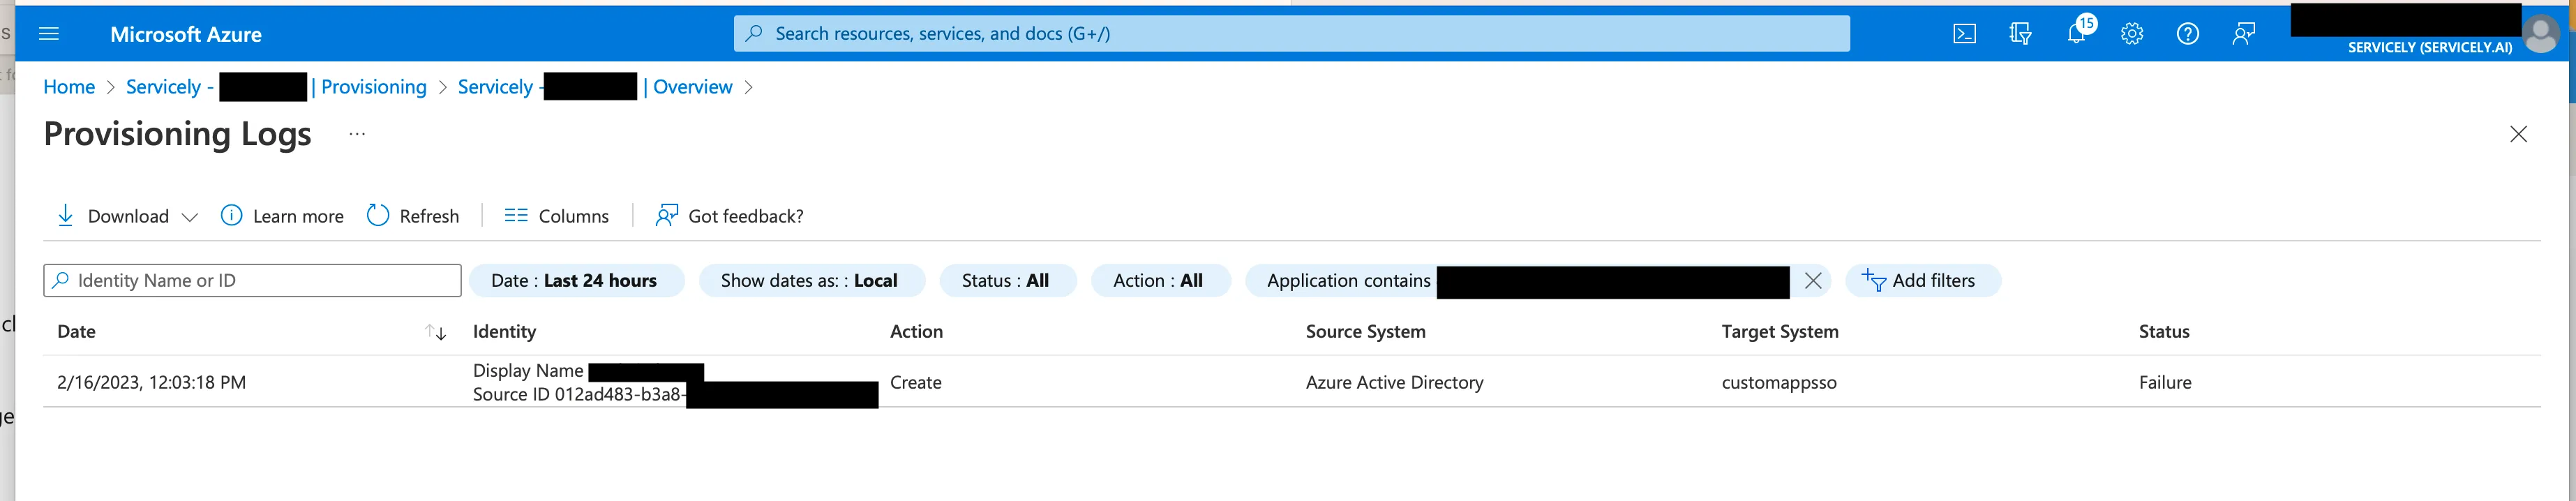Viewport: 2576px width, 501px height.
Task: Open the top bar Feedback icon
Action: coord(2244,34)
